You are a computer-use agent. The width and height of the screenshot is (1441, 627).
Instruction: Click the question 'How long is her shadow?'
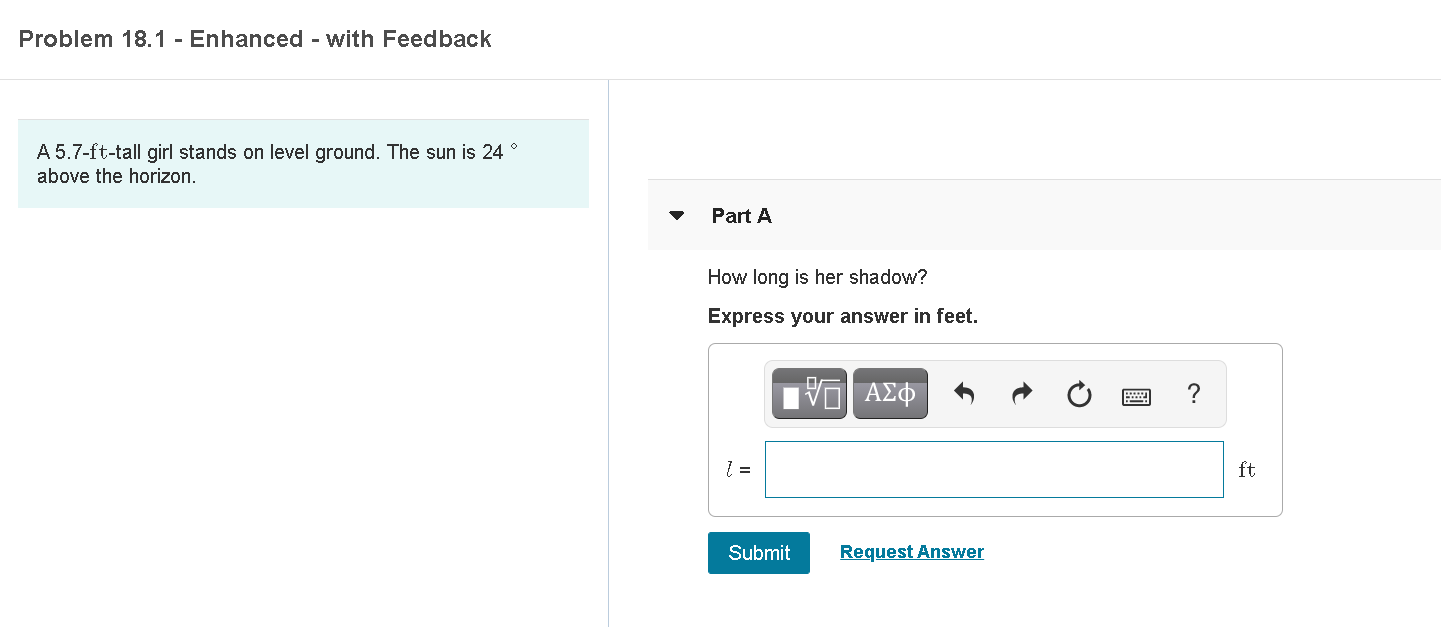pyautogui.click(x=818, y=277)
